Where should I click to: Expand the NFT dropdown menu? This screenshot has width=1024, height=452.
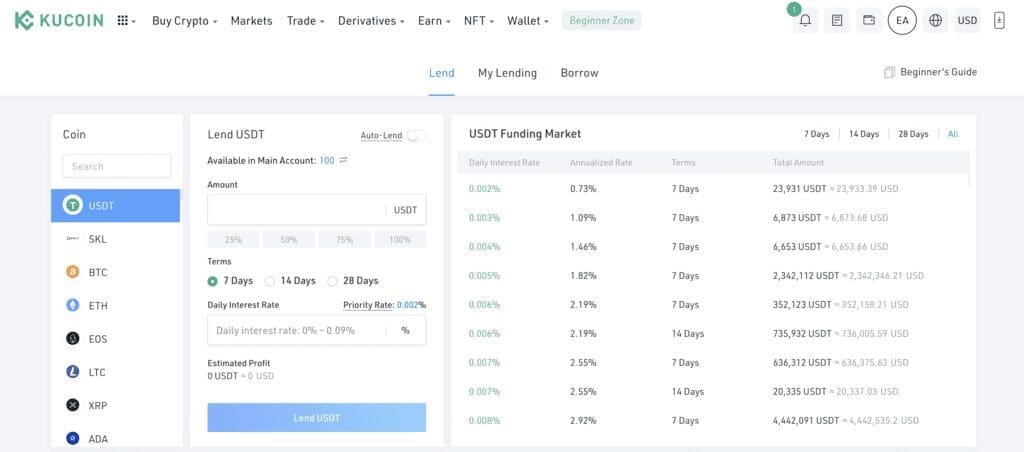pyautogui.click(x=479, y=20)
